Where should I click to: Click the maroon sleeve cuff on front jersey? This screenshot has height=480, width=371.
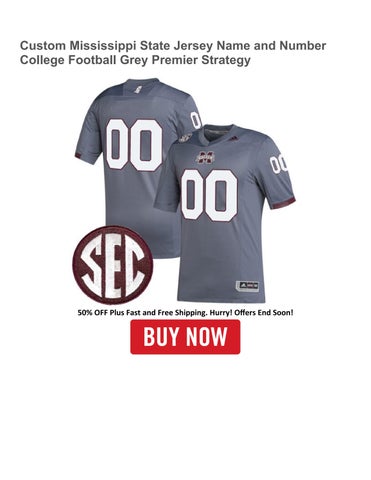click(x=283, y=203)
